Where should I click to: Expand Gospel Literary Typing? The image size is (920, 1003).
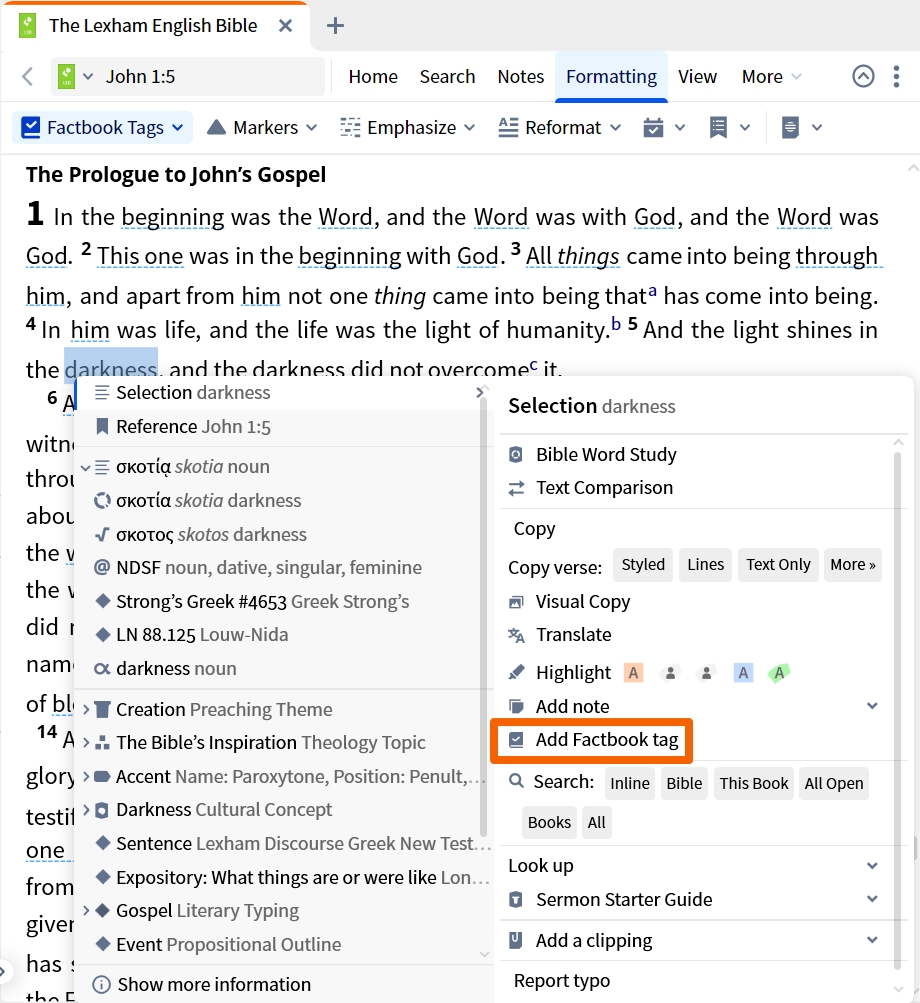click(86, 910)
